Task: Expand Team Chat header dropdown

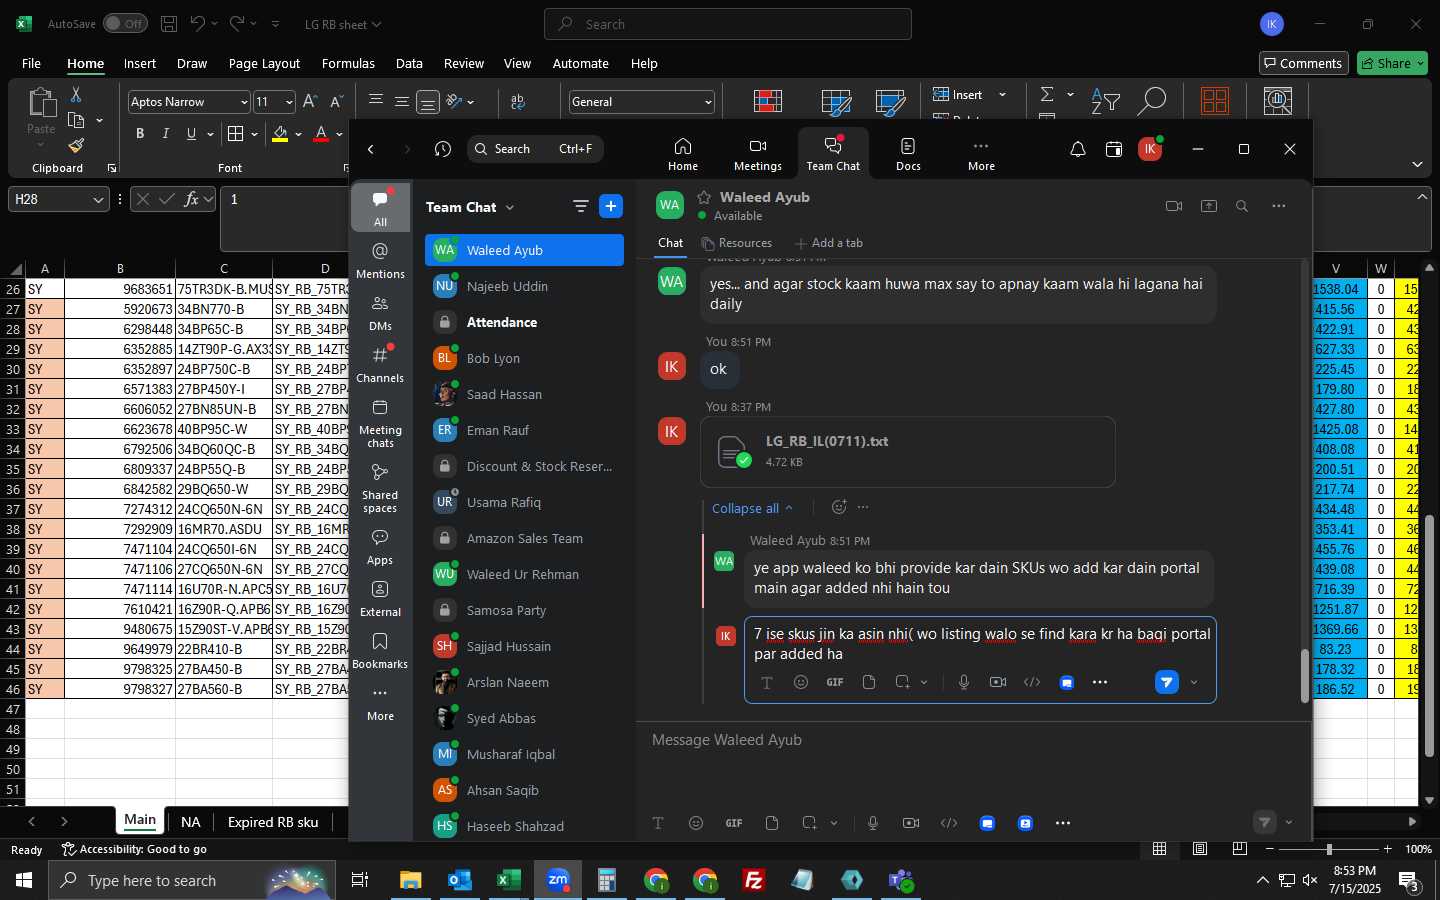Action: click(509, 207)
